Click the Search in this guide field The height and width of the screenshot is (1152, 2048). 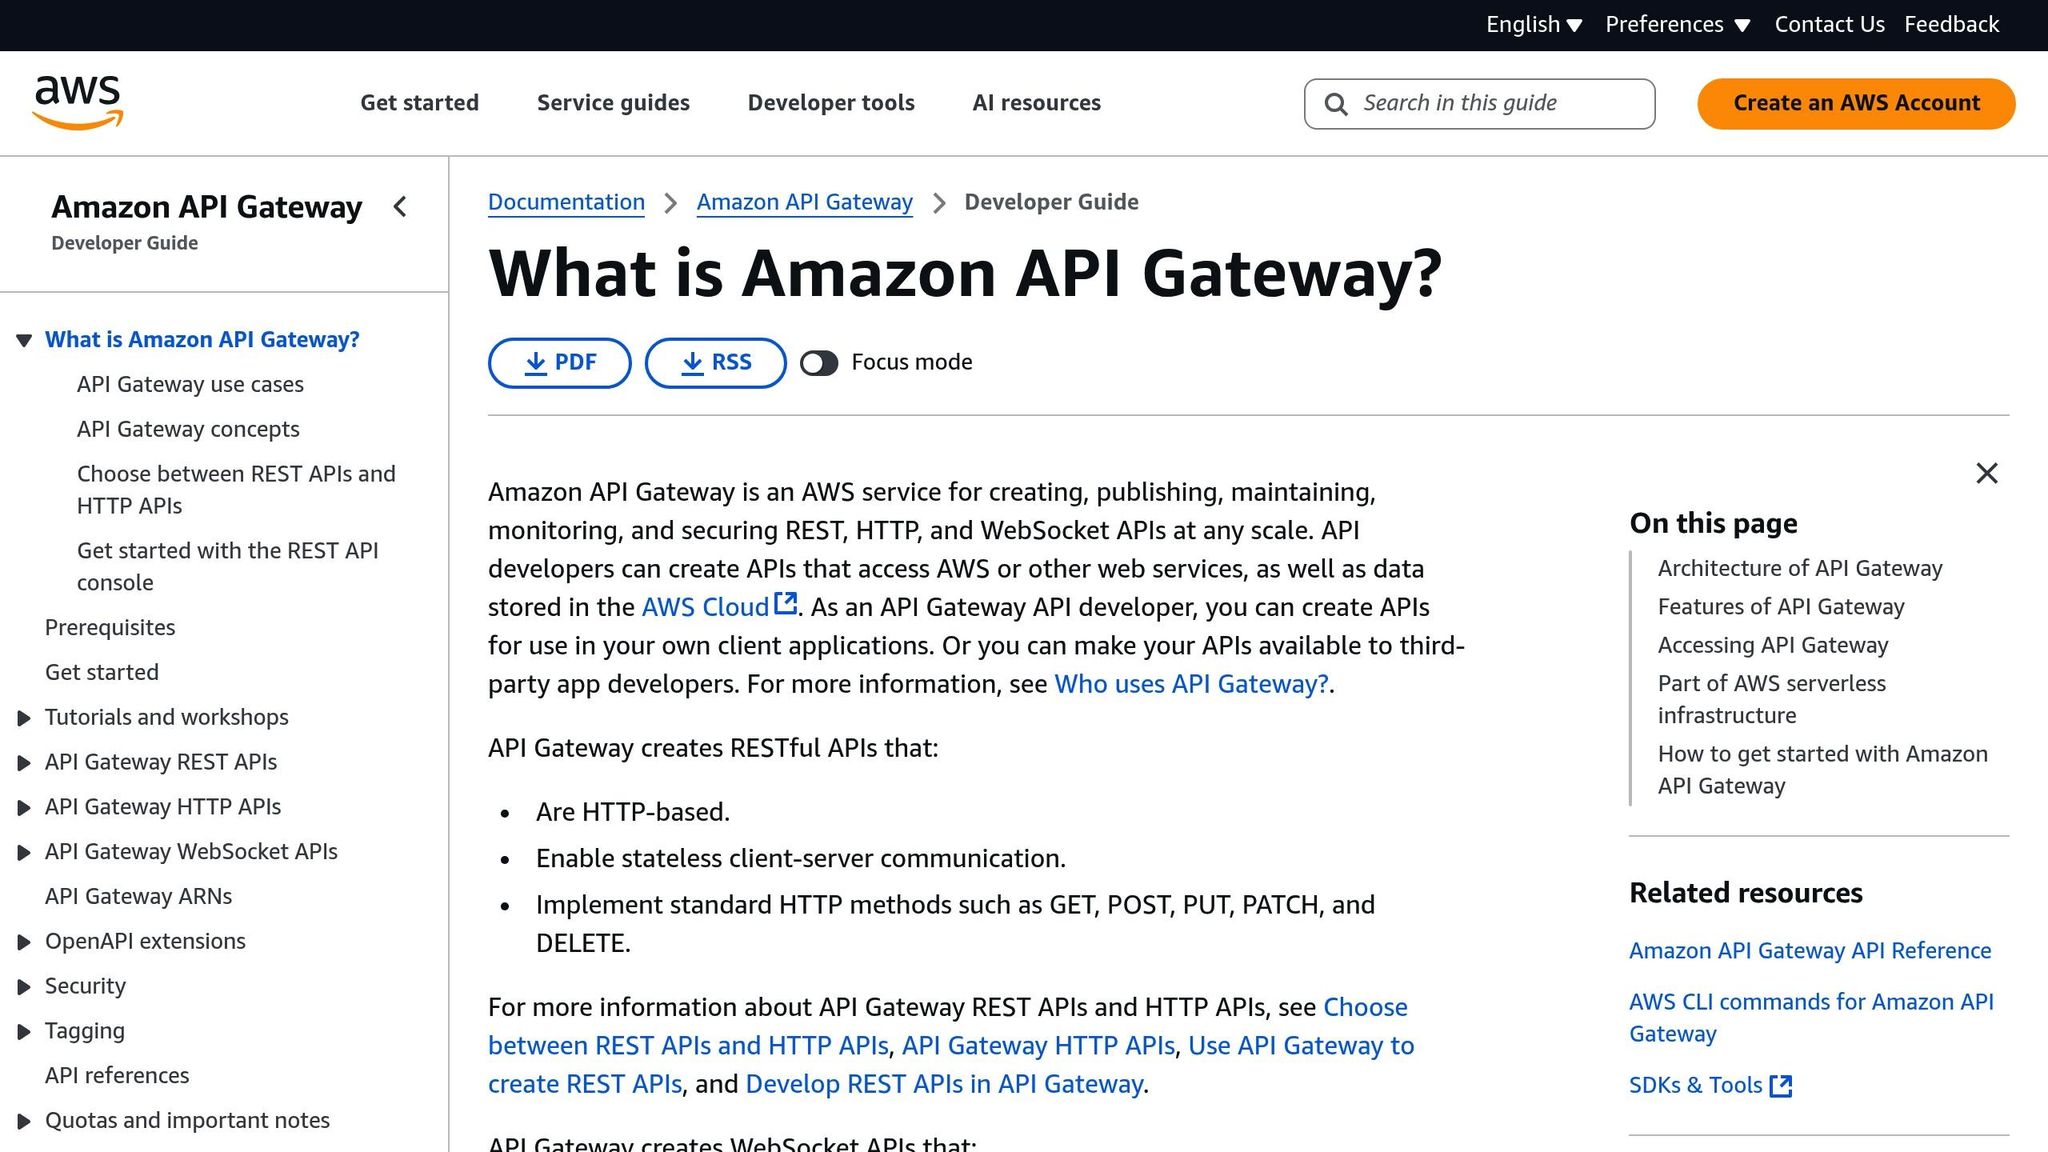(x=1479, y=104)
